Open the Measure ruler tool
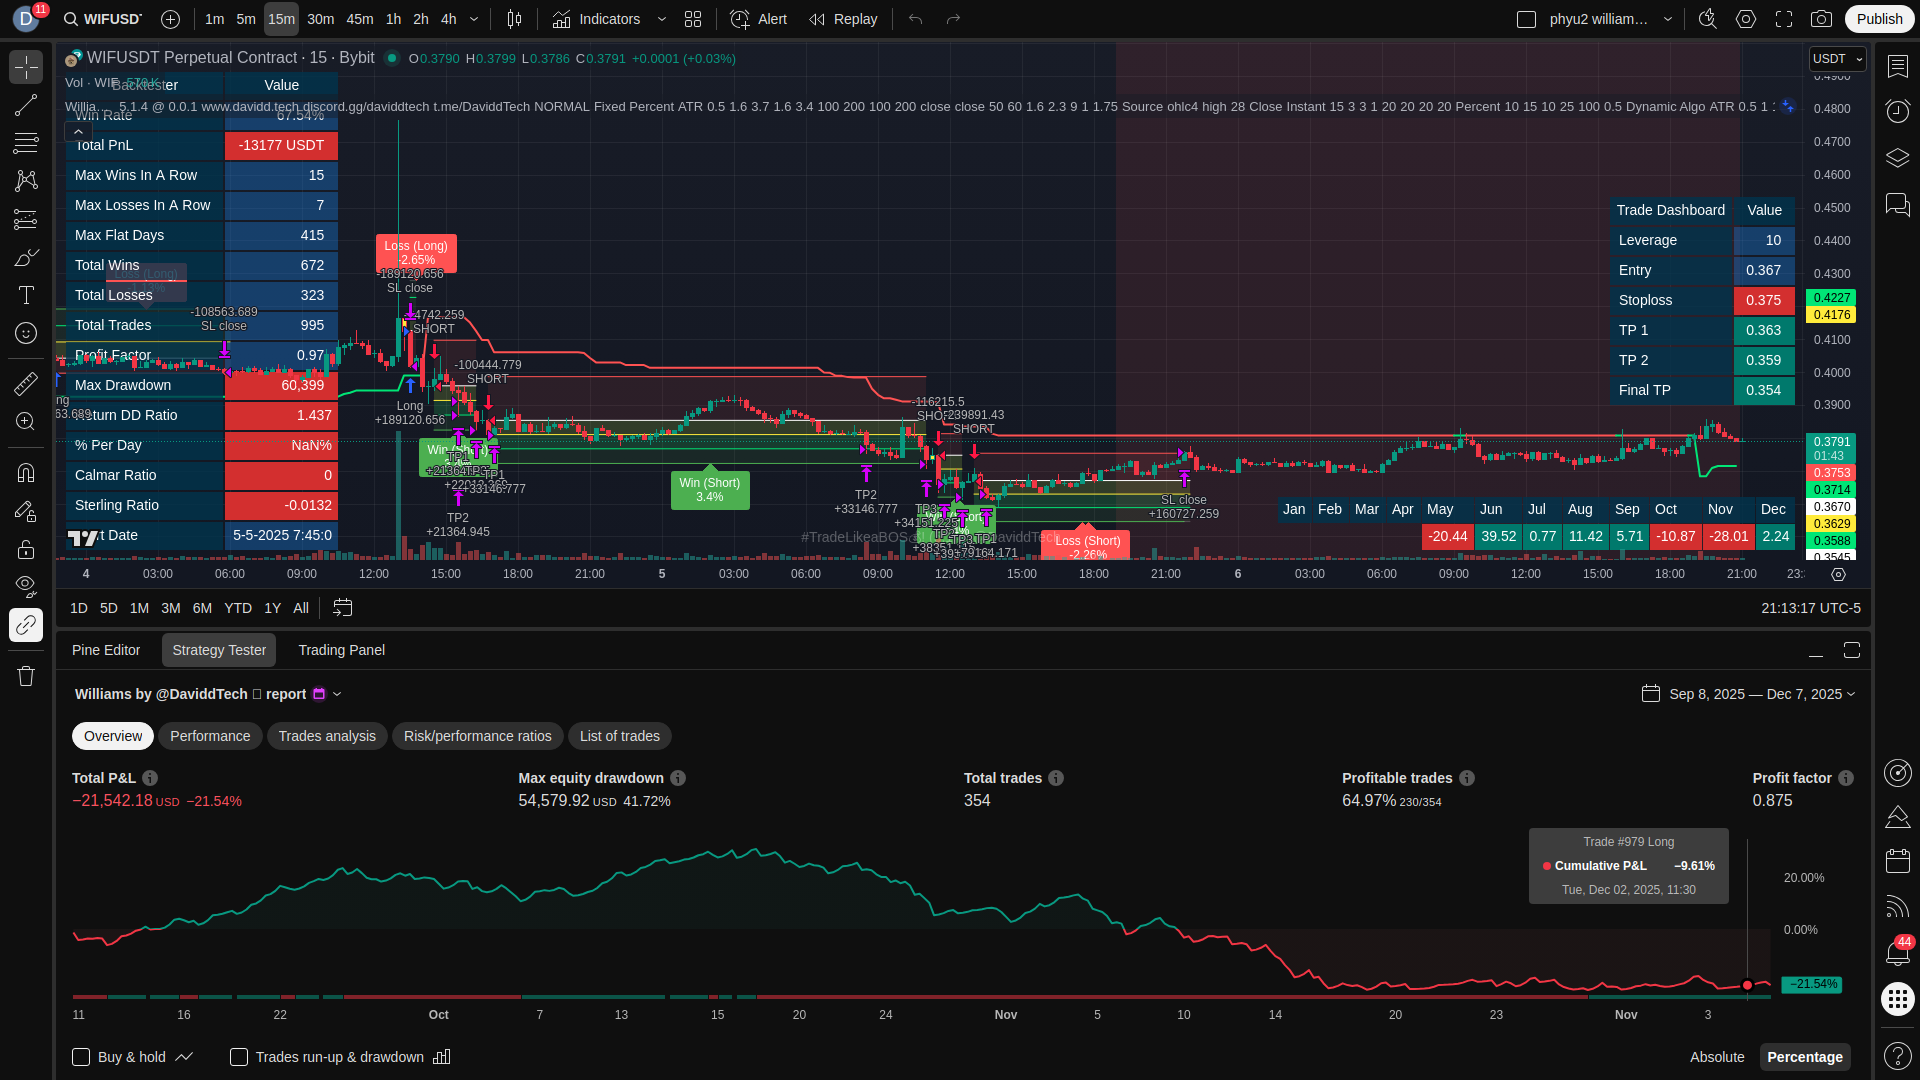Viewport: 1920px width, 1080px height. [26, 384]
